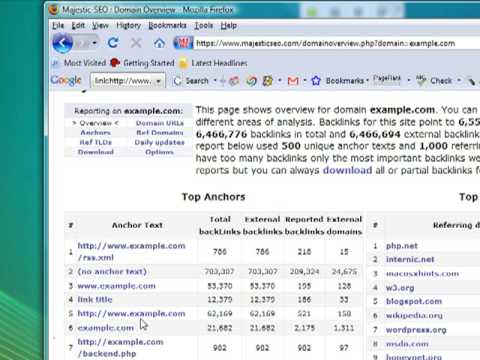
Task: Open the Search button dropdown arrow
Action: point(215,81)
